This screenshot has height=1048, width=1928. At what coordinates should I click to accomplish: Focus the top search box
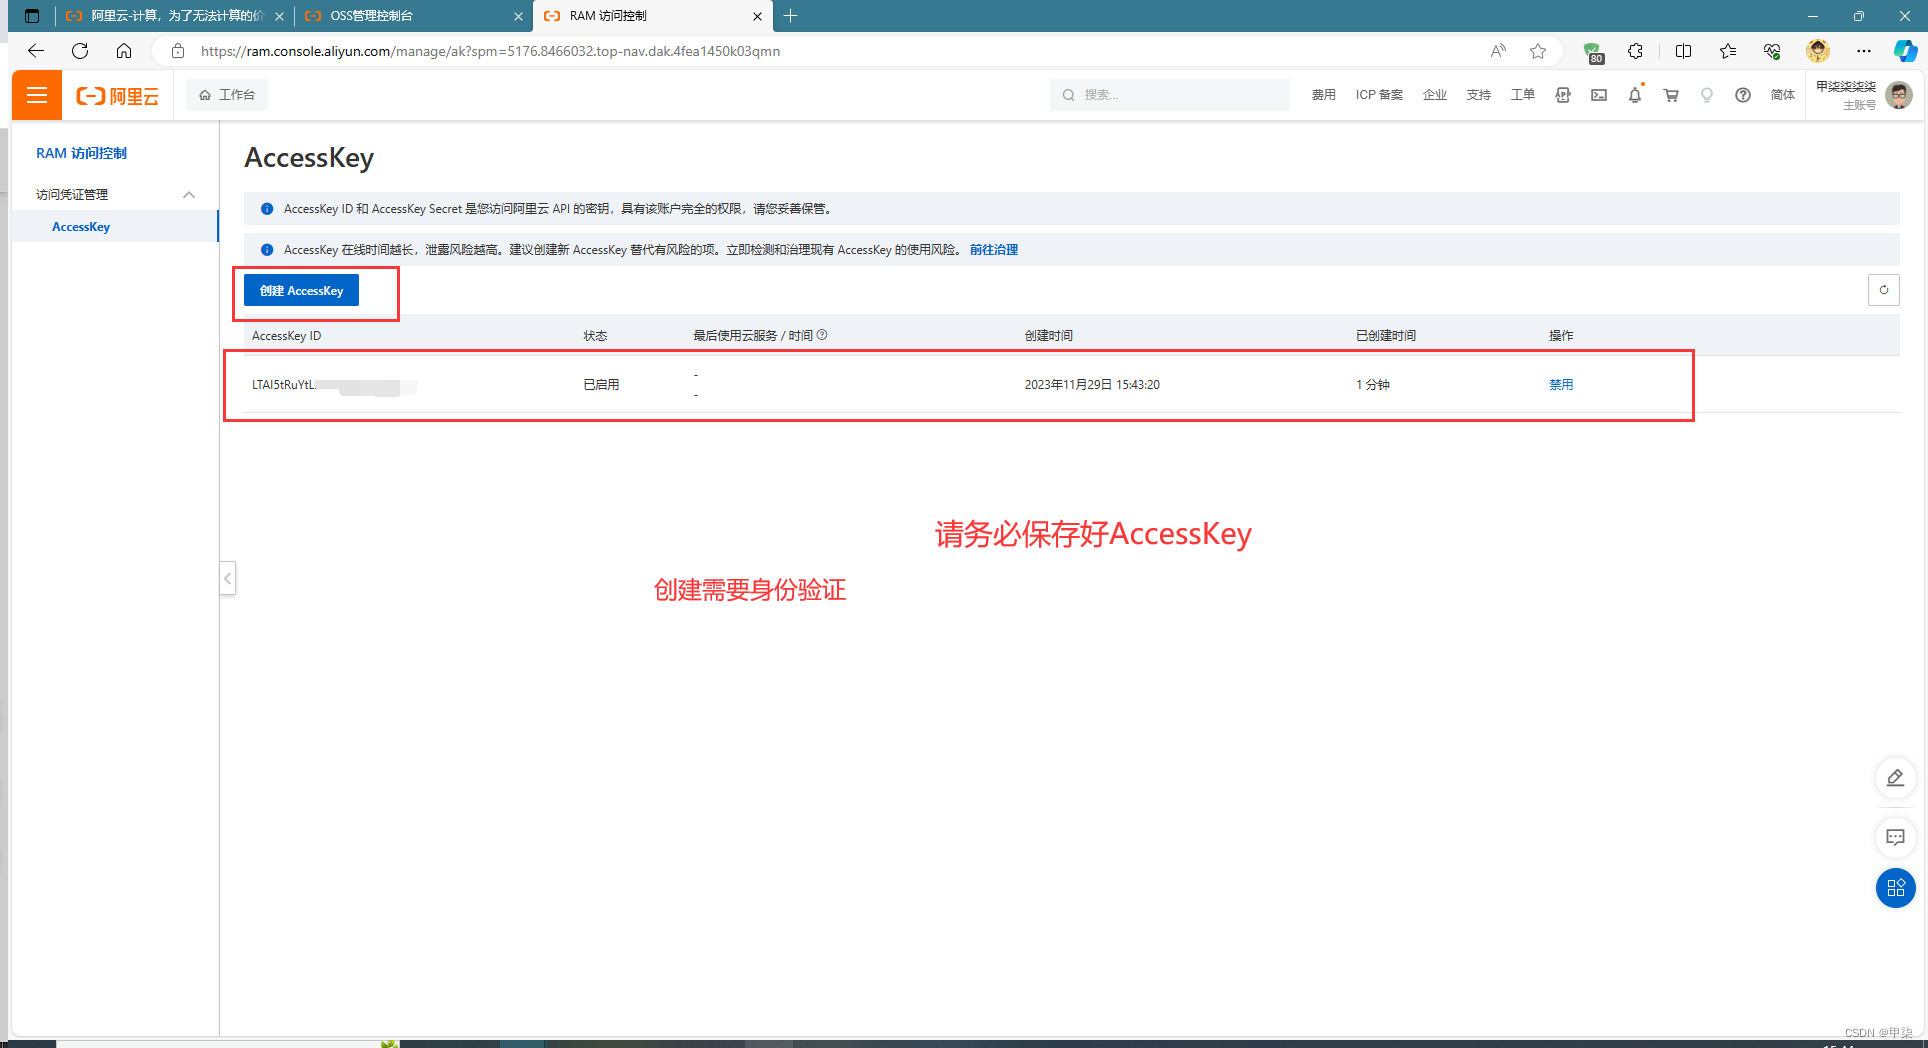click(x=1169, y=95)
